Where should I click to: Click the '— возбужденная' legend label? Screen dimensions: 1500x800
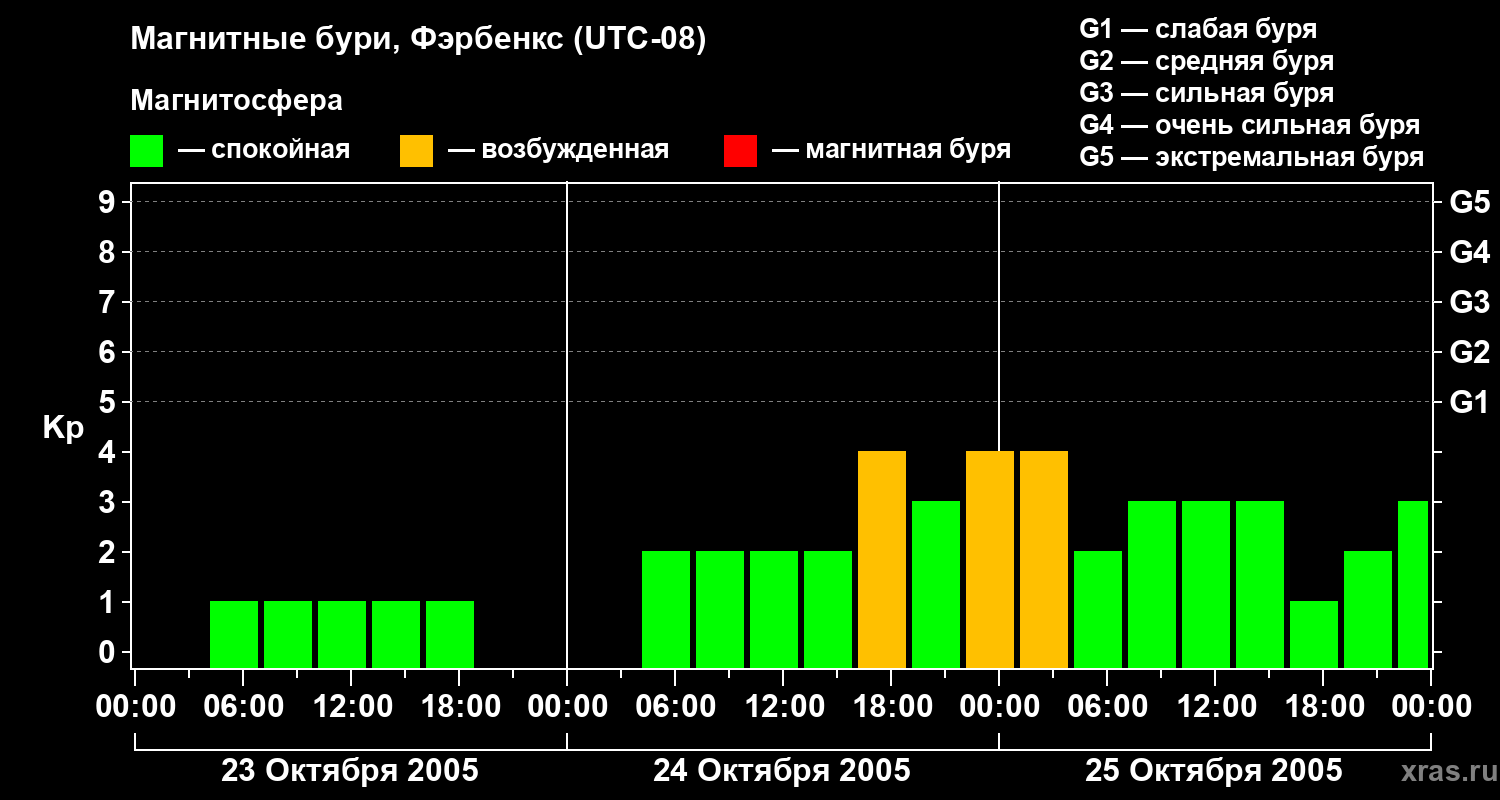point(558,150)
